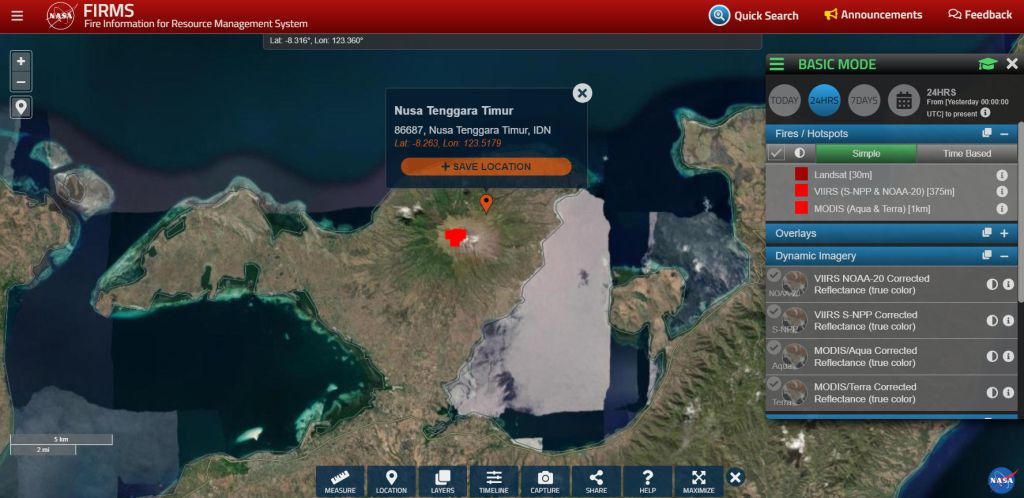Zoom out on the map
Image resolution: width=1024 pixels, height=498 pixels.
[x=21, y=82]
